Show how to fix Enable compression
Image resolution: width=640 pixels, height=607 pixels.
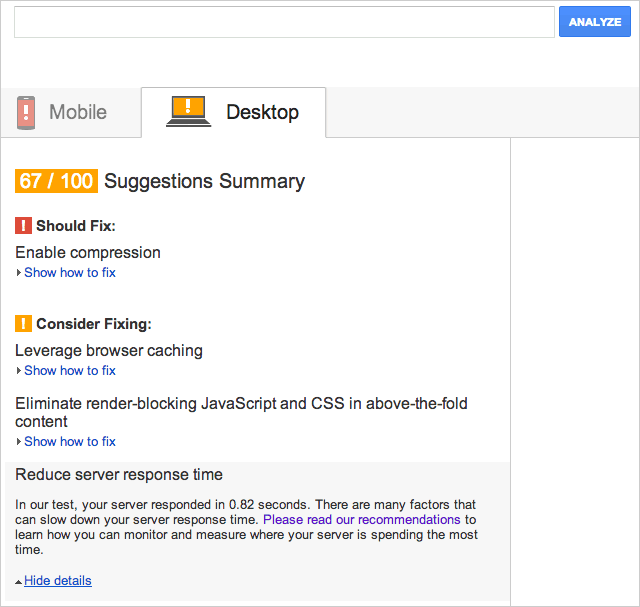pos(70,272)
